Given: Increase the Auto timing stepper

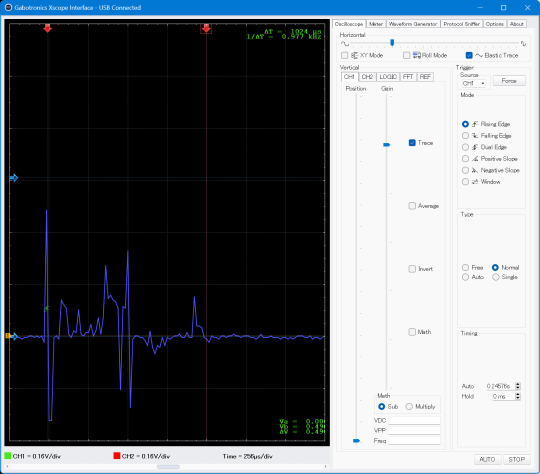Looking at the screenshot, I should click(x=518, y=384).
